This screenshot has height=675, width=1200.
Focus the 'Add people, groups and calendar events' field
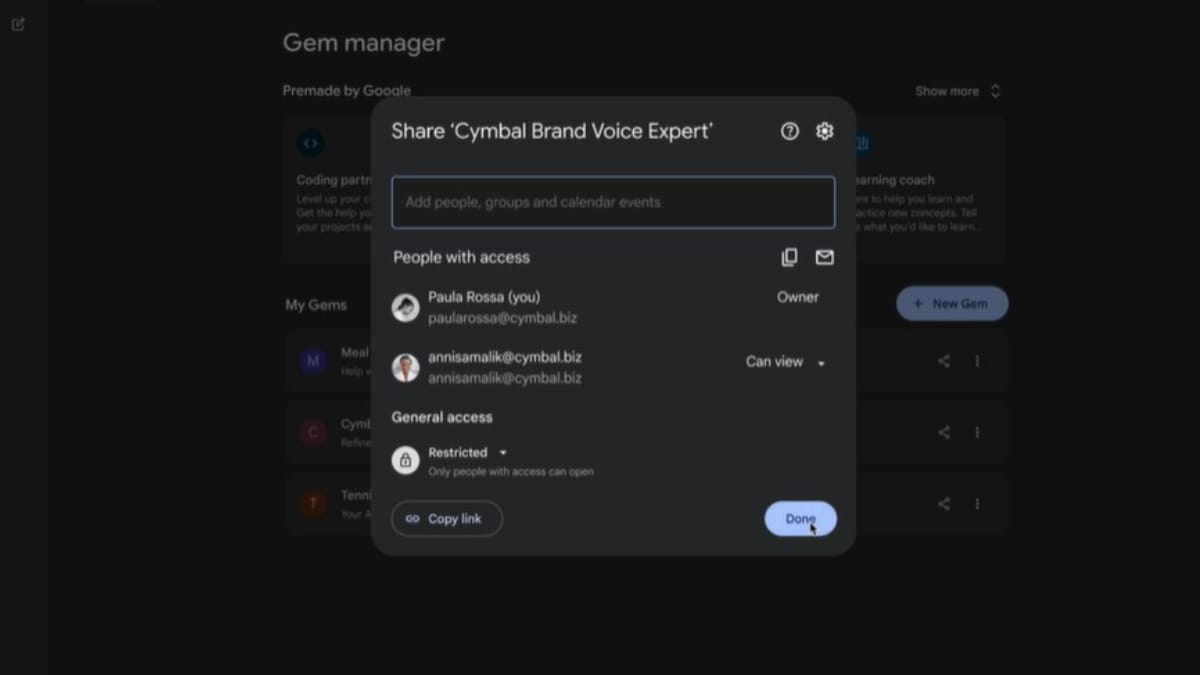pos(613,202)
